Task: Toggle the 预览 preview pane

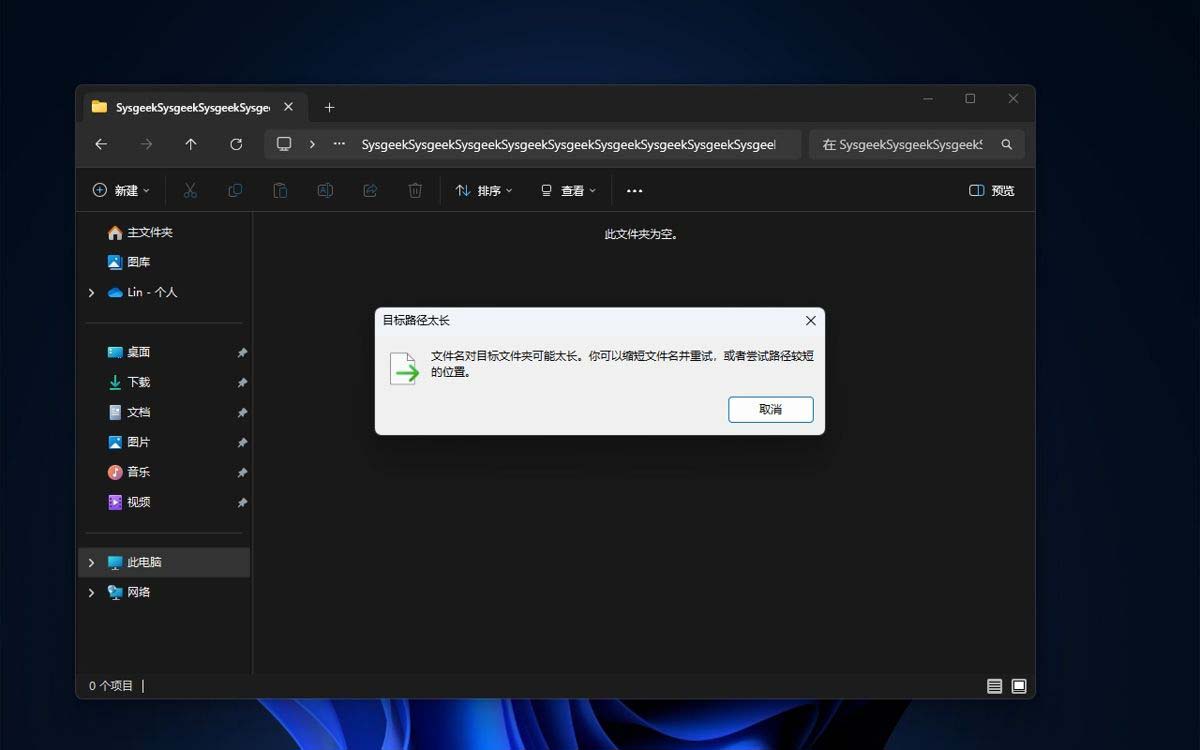Action: pyautogui.click(x=992, y=190)
